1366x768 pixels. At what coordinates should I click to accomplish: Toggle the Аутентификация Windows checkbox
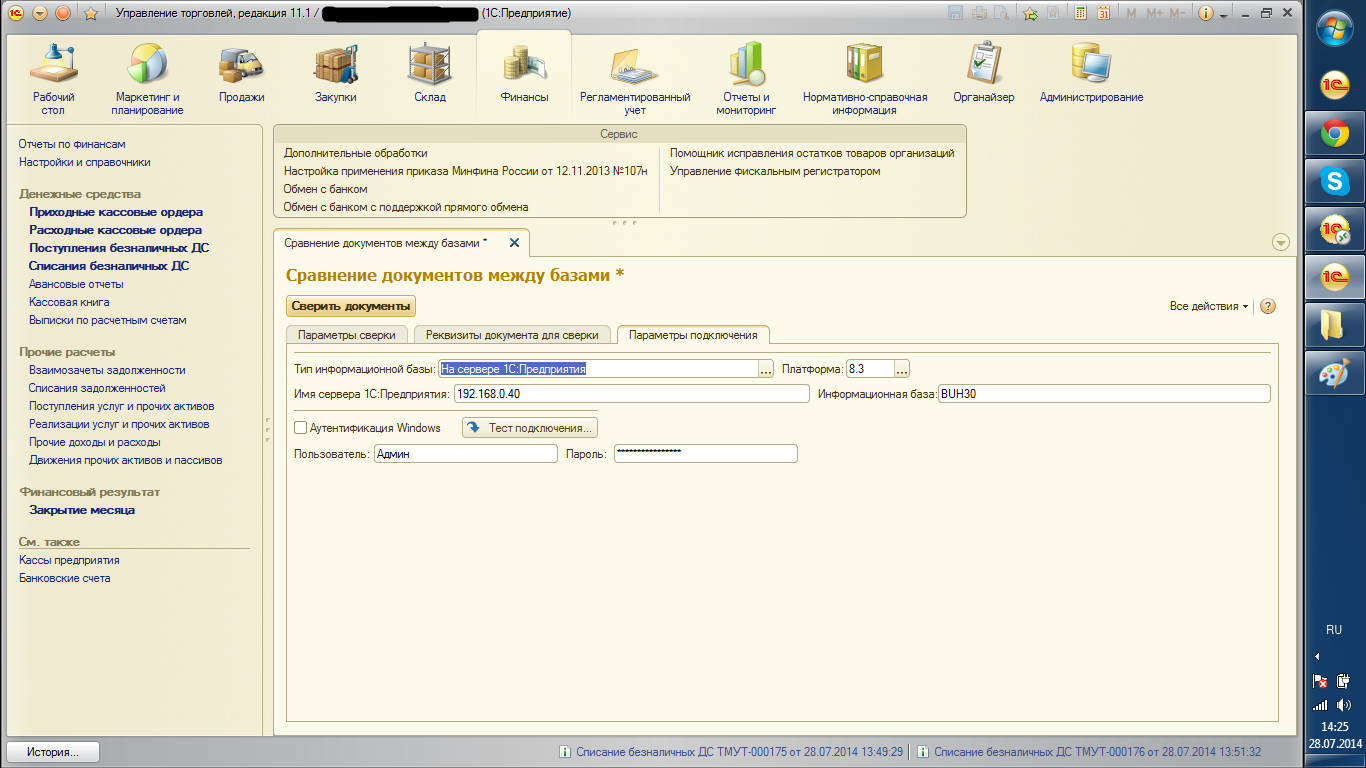(300, 428)
